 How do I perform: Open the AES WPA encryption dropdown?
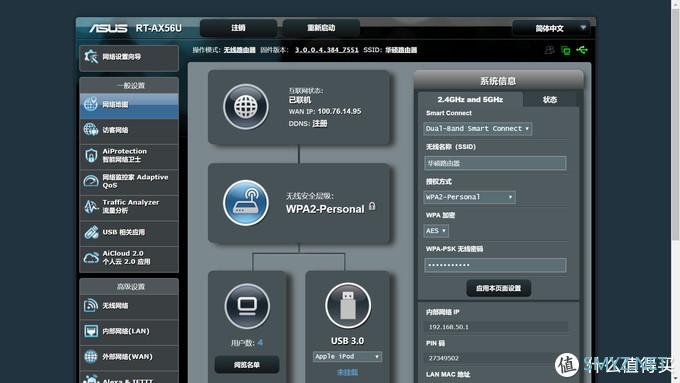[x=436, y=231]
